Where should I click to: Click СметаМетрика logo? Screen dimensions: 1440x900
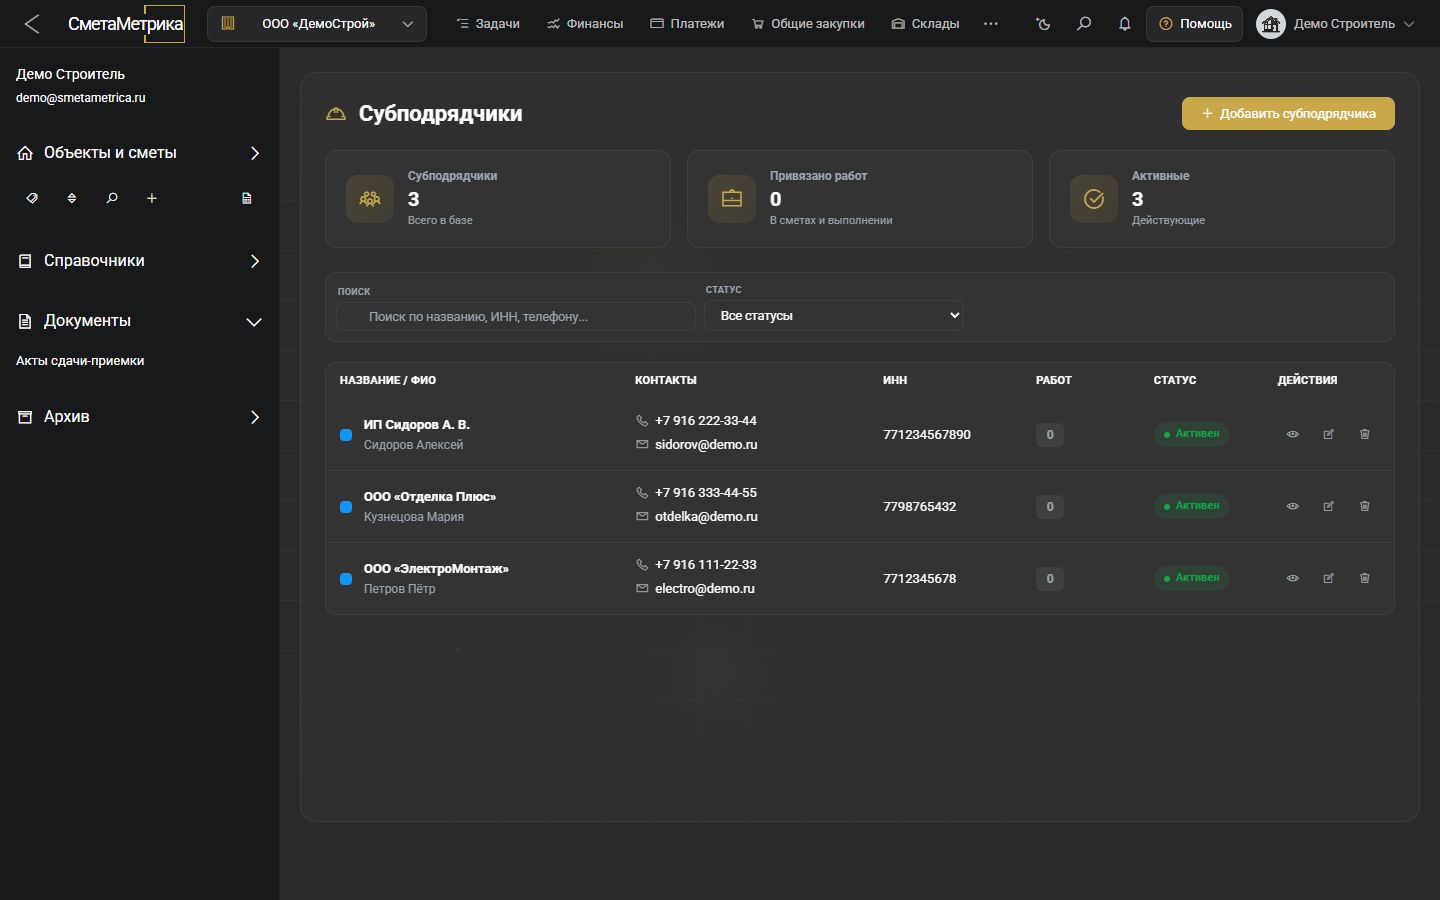click(x=126, y=24)
